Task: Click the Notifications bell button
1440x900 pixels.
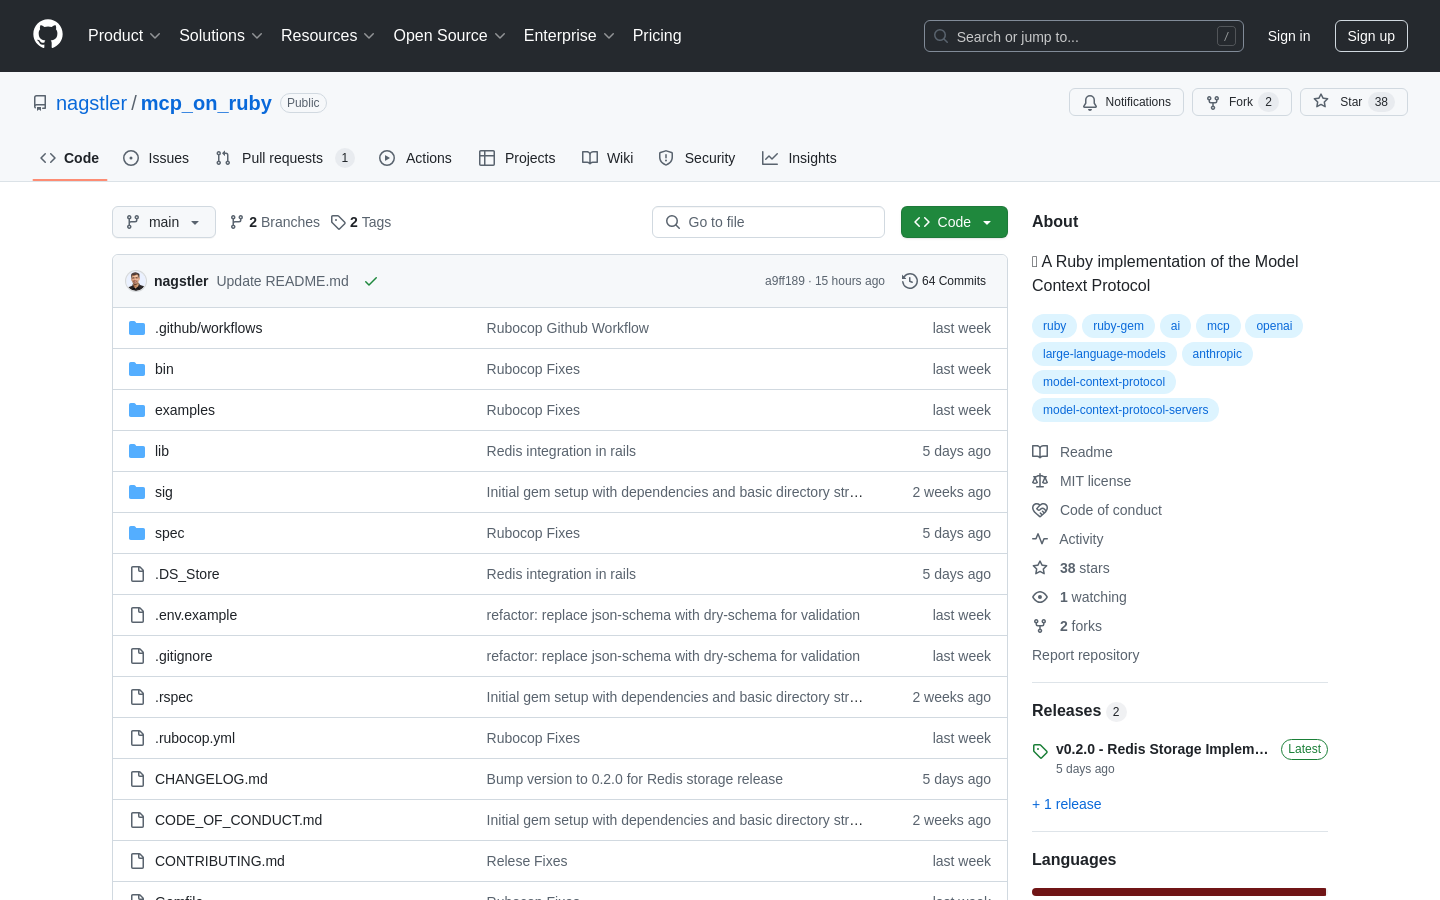Action: point(1126,102)
